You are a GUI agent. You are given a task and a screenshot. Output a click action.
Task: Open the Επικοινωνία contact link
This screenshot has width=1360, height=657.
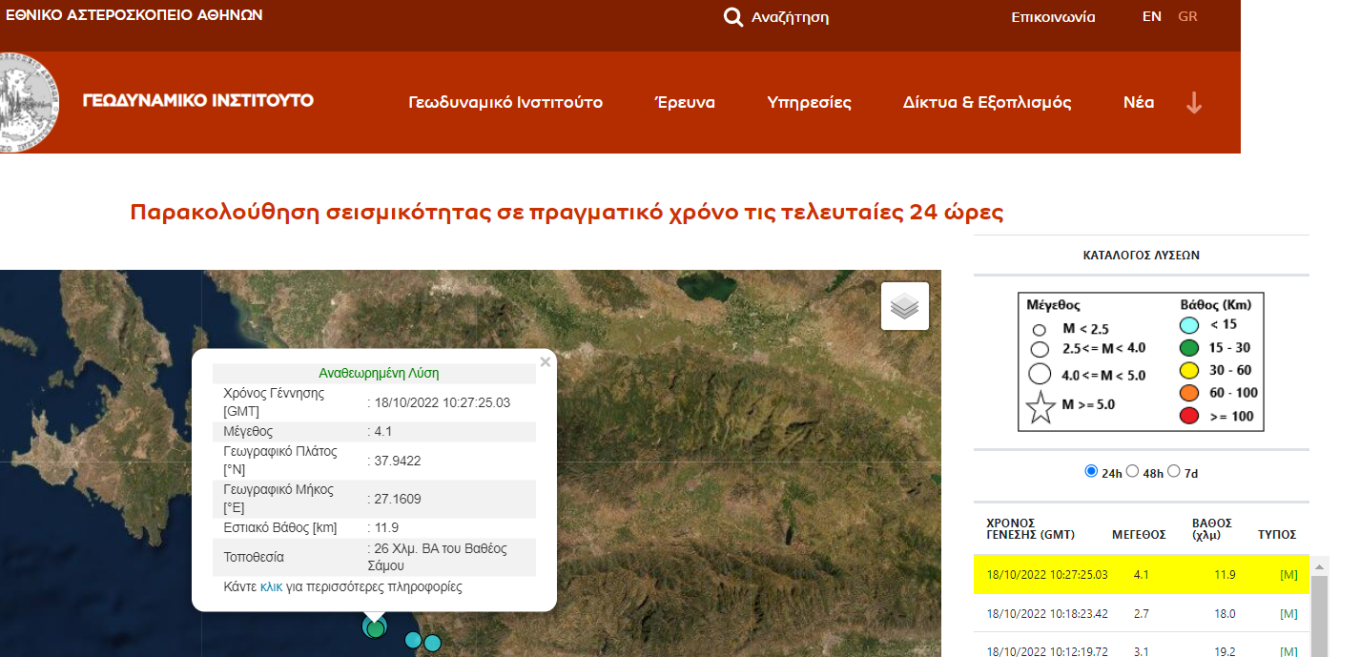tap(1053, 17)
